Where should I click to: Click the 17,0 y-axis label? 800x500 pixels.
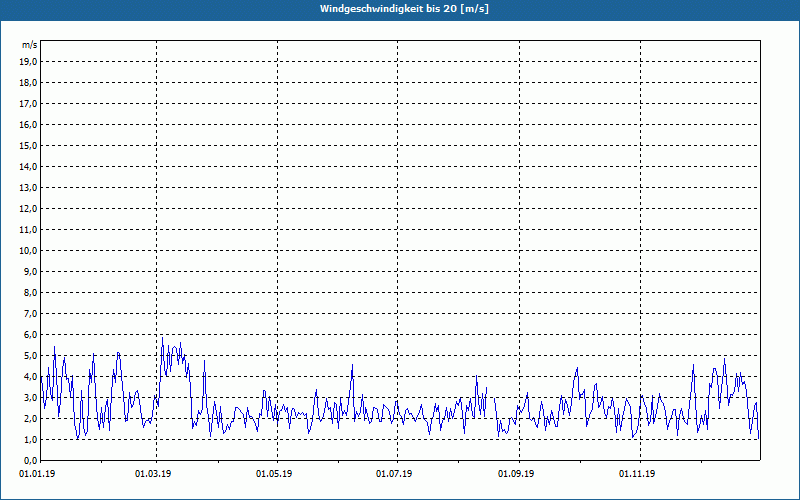(28, 104)
